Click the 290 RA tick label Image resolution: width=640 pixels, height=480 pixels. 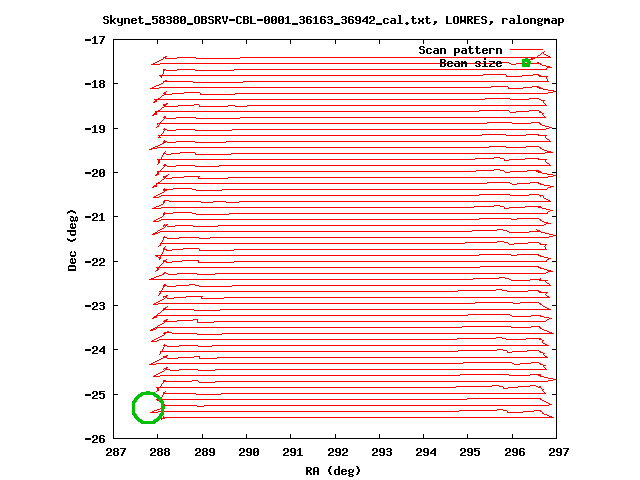(x=249, y=452)
